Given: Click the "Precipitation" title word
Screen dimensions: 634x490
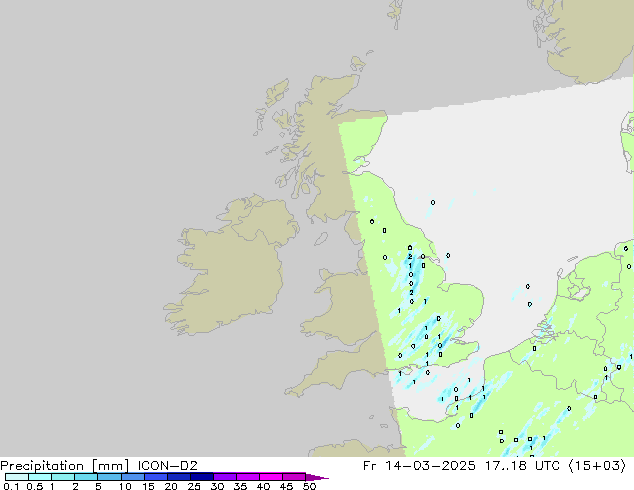Looking at the screenshot, I should [42, 466].
